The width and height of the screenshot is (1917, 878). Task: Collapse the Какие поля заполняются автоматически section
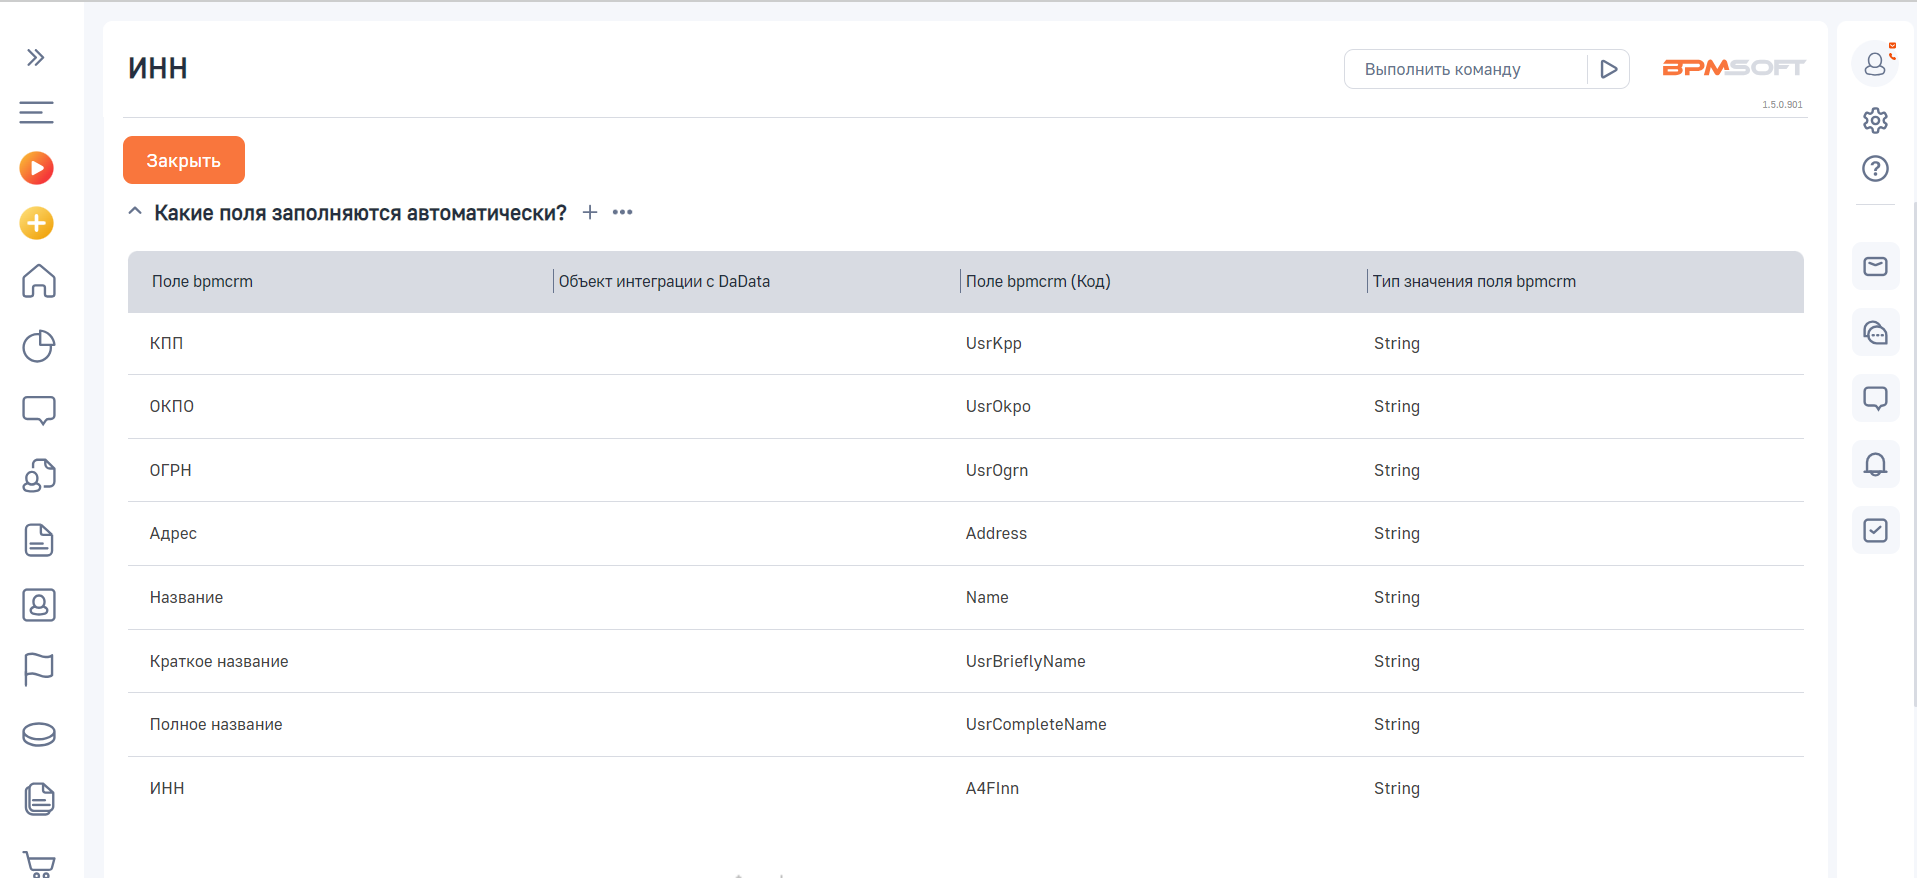pos(135,212)
